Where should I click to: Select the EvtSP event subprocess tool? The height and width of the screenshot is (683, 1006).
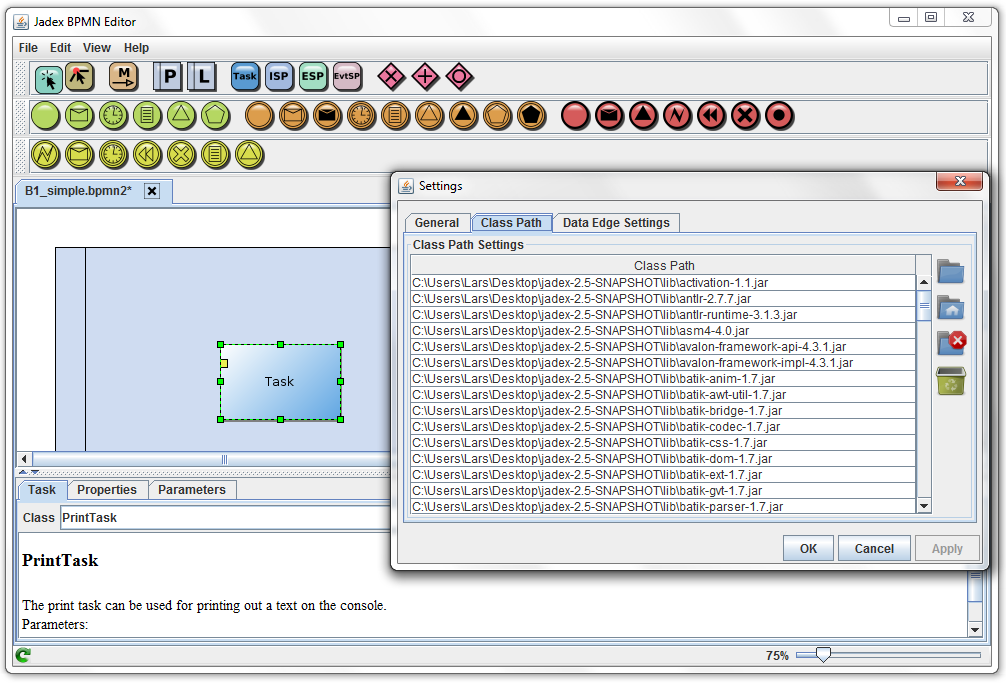click(x=347, y=77)
